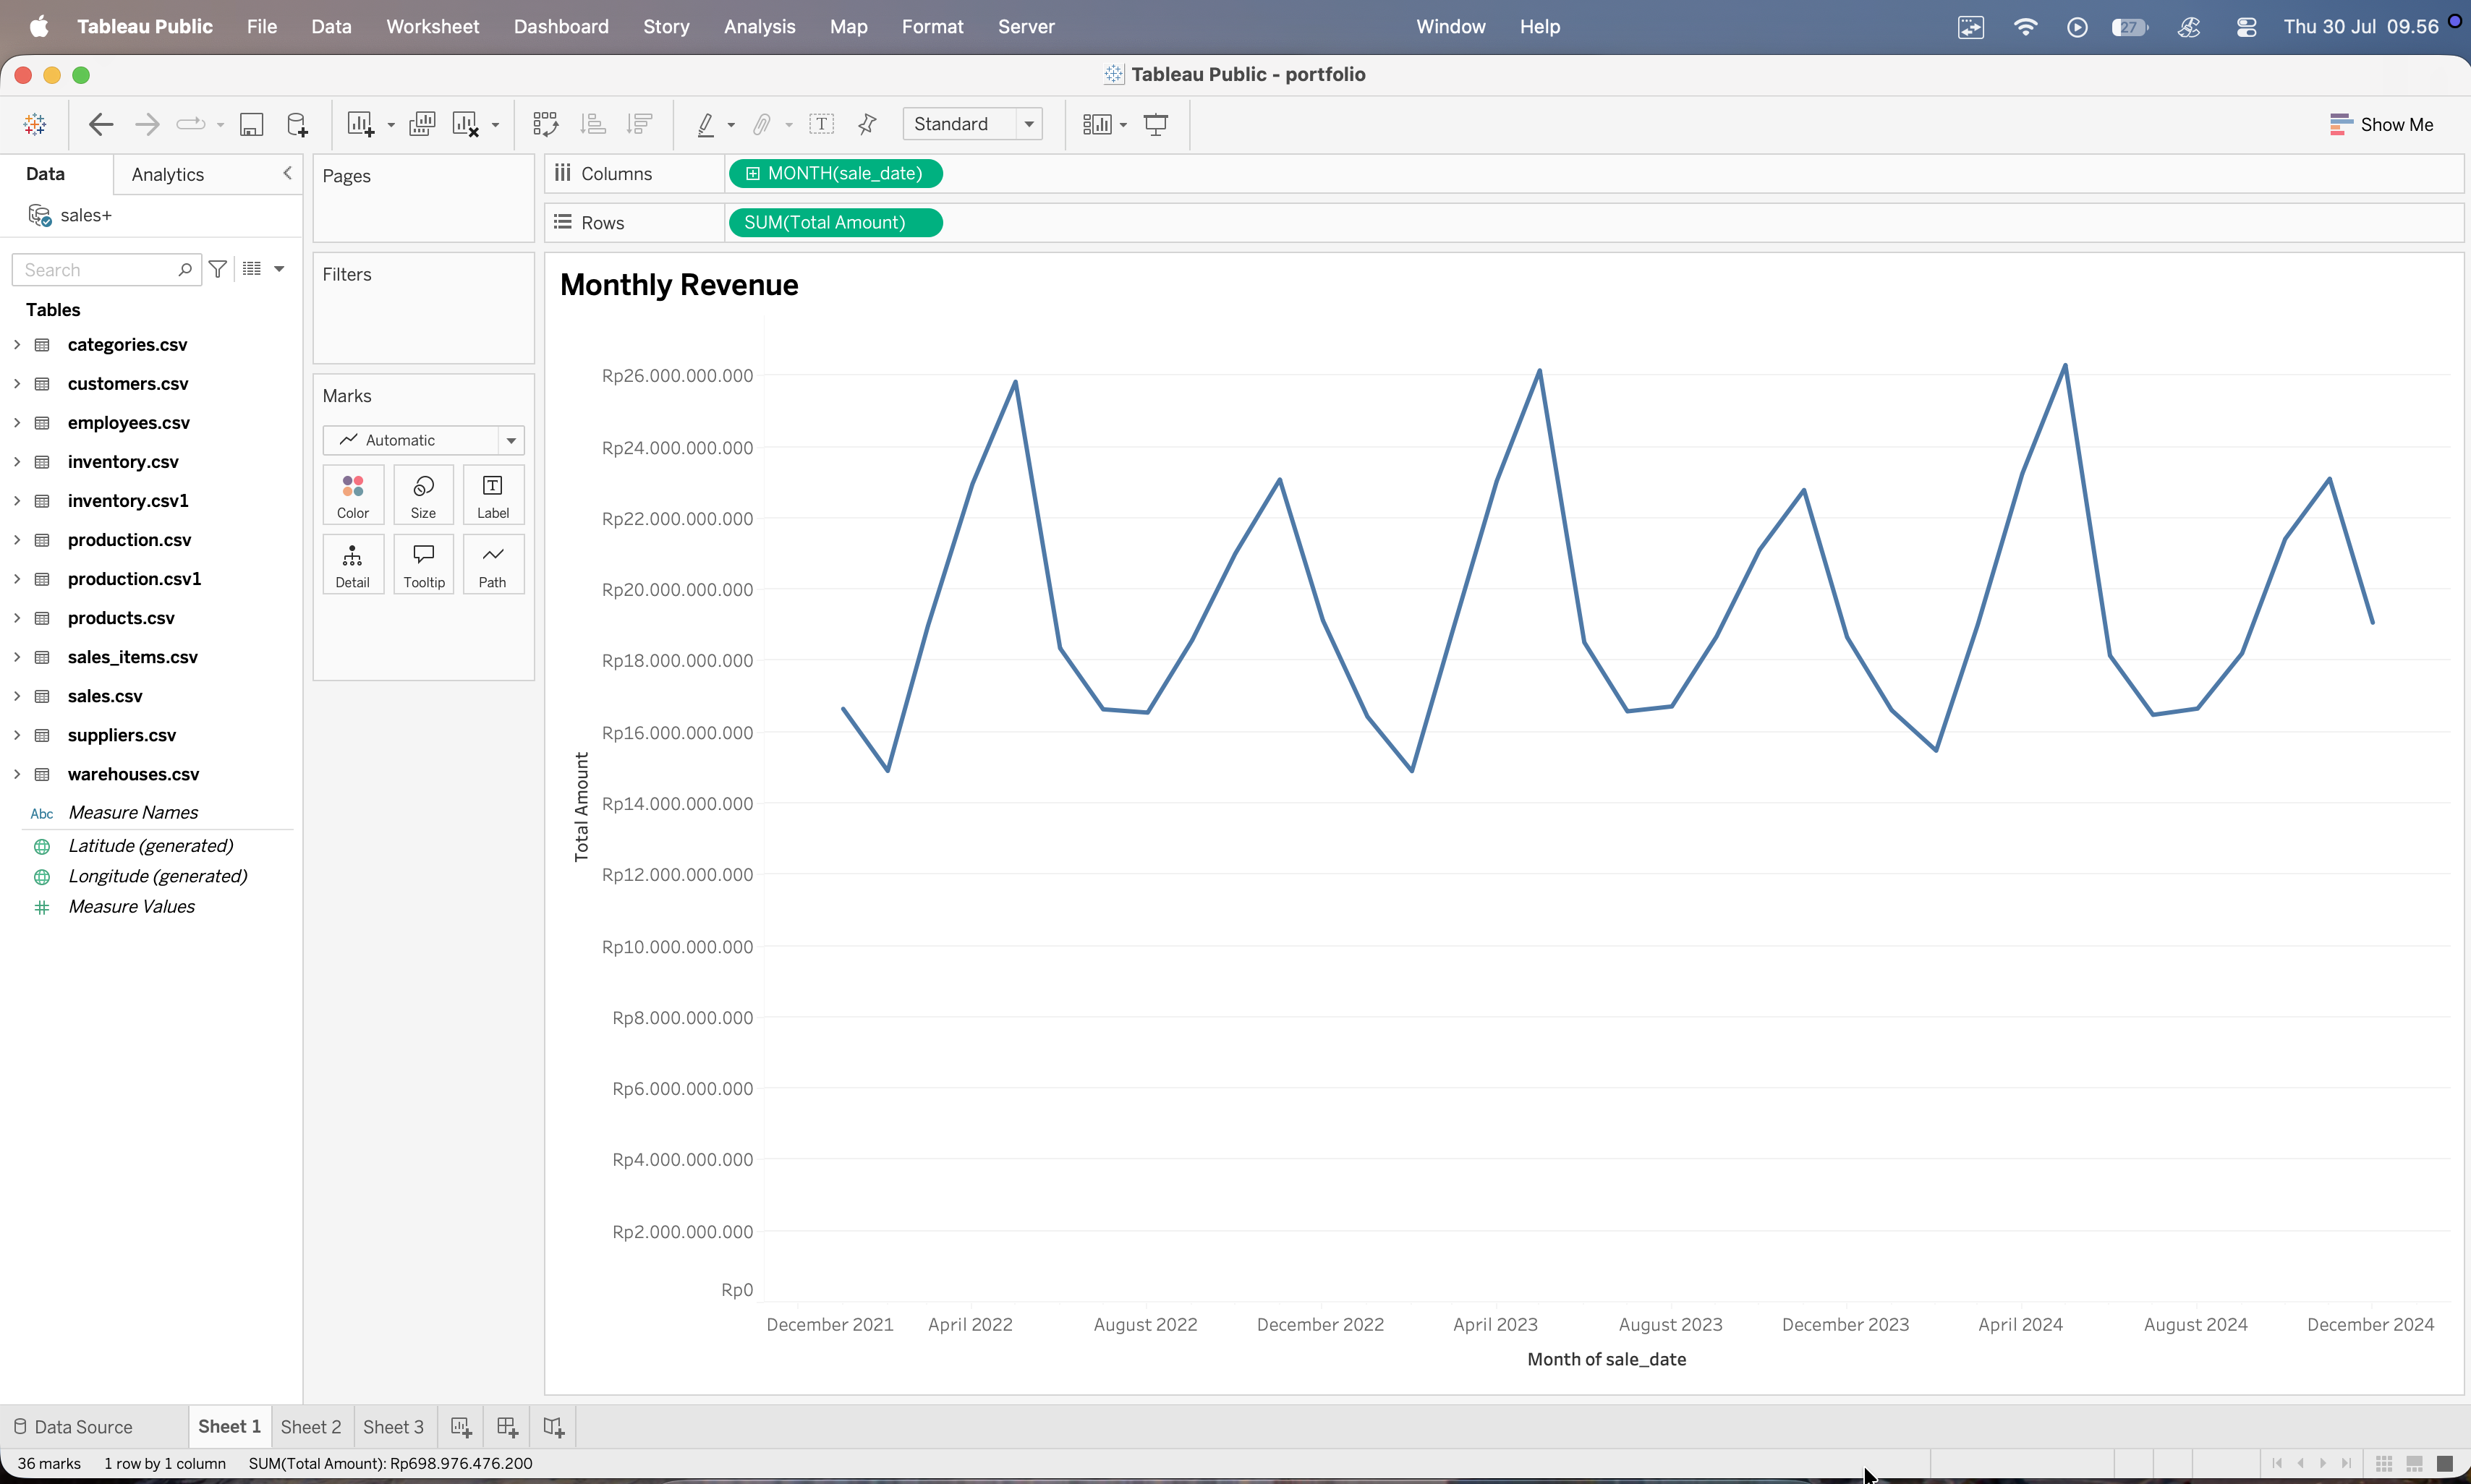
Task: Click Show Sheet Sorter icon in status bar
Action: [x=2384, y=1464]
